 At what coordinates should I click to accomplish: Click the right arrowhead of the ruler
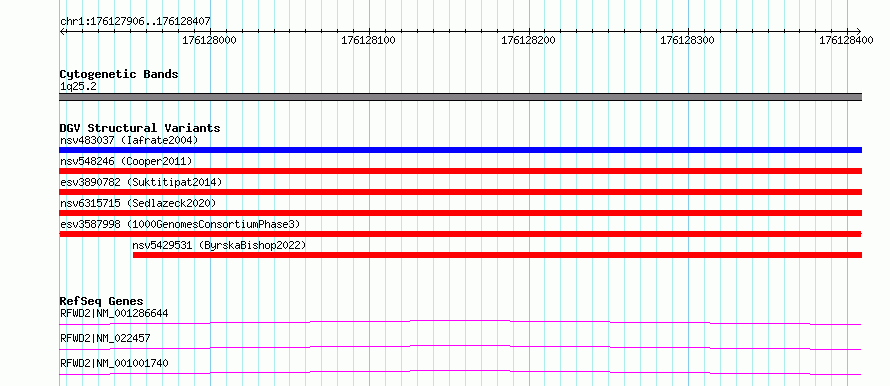858,31
